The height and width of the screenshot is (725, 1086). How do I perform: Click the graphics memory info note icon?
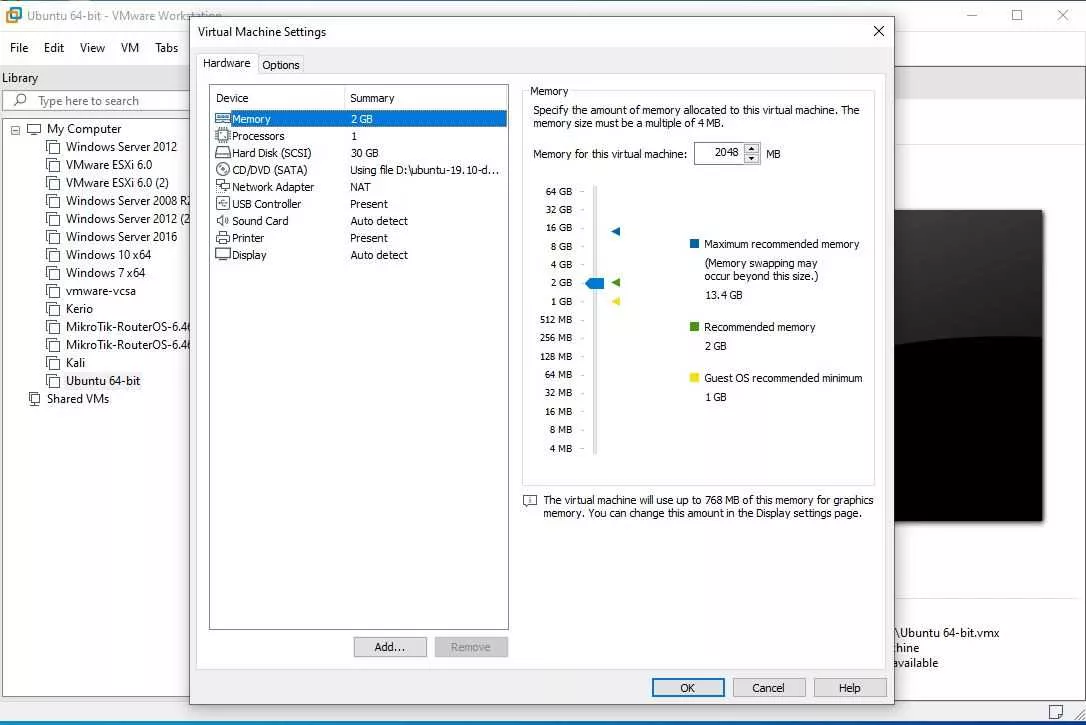[x=530, y=501]
